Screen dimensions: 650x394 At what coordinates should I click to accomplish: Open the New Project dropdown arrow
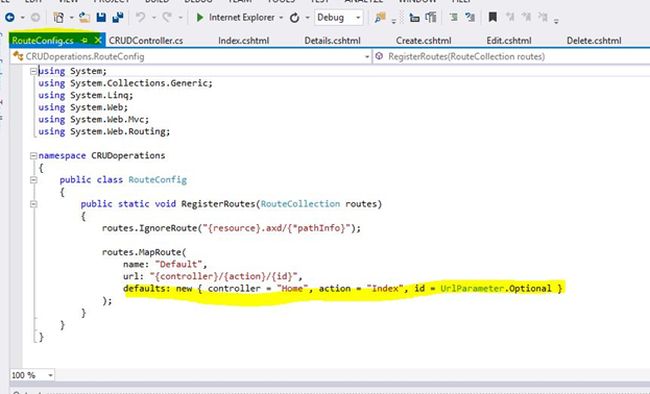(x=71, y=18)
